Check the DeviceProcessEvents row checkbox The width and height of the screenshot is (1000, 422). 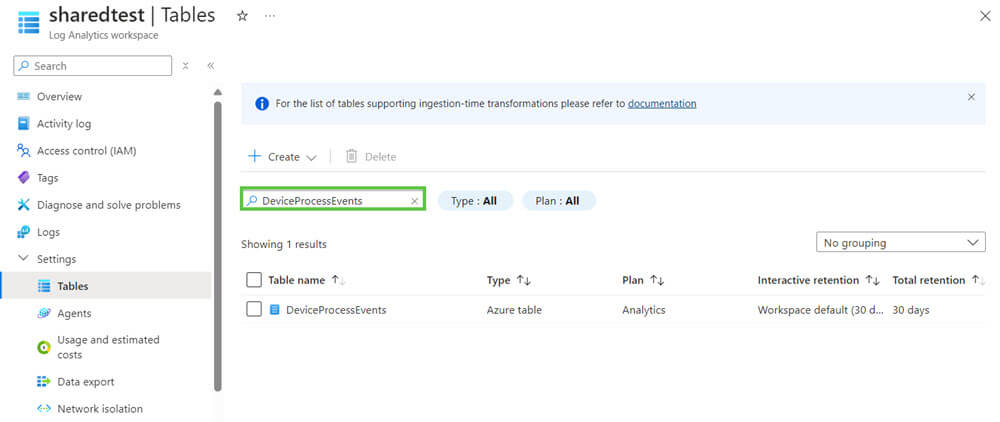click(x=254, y=309)
